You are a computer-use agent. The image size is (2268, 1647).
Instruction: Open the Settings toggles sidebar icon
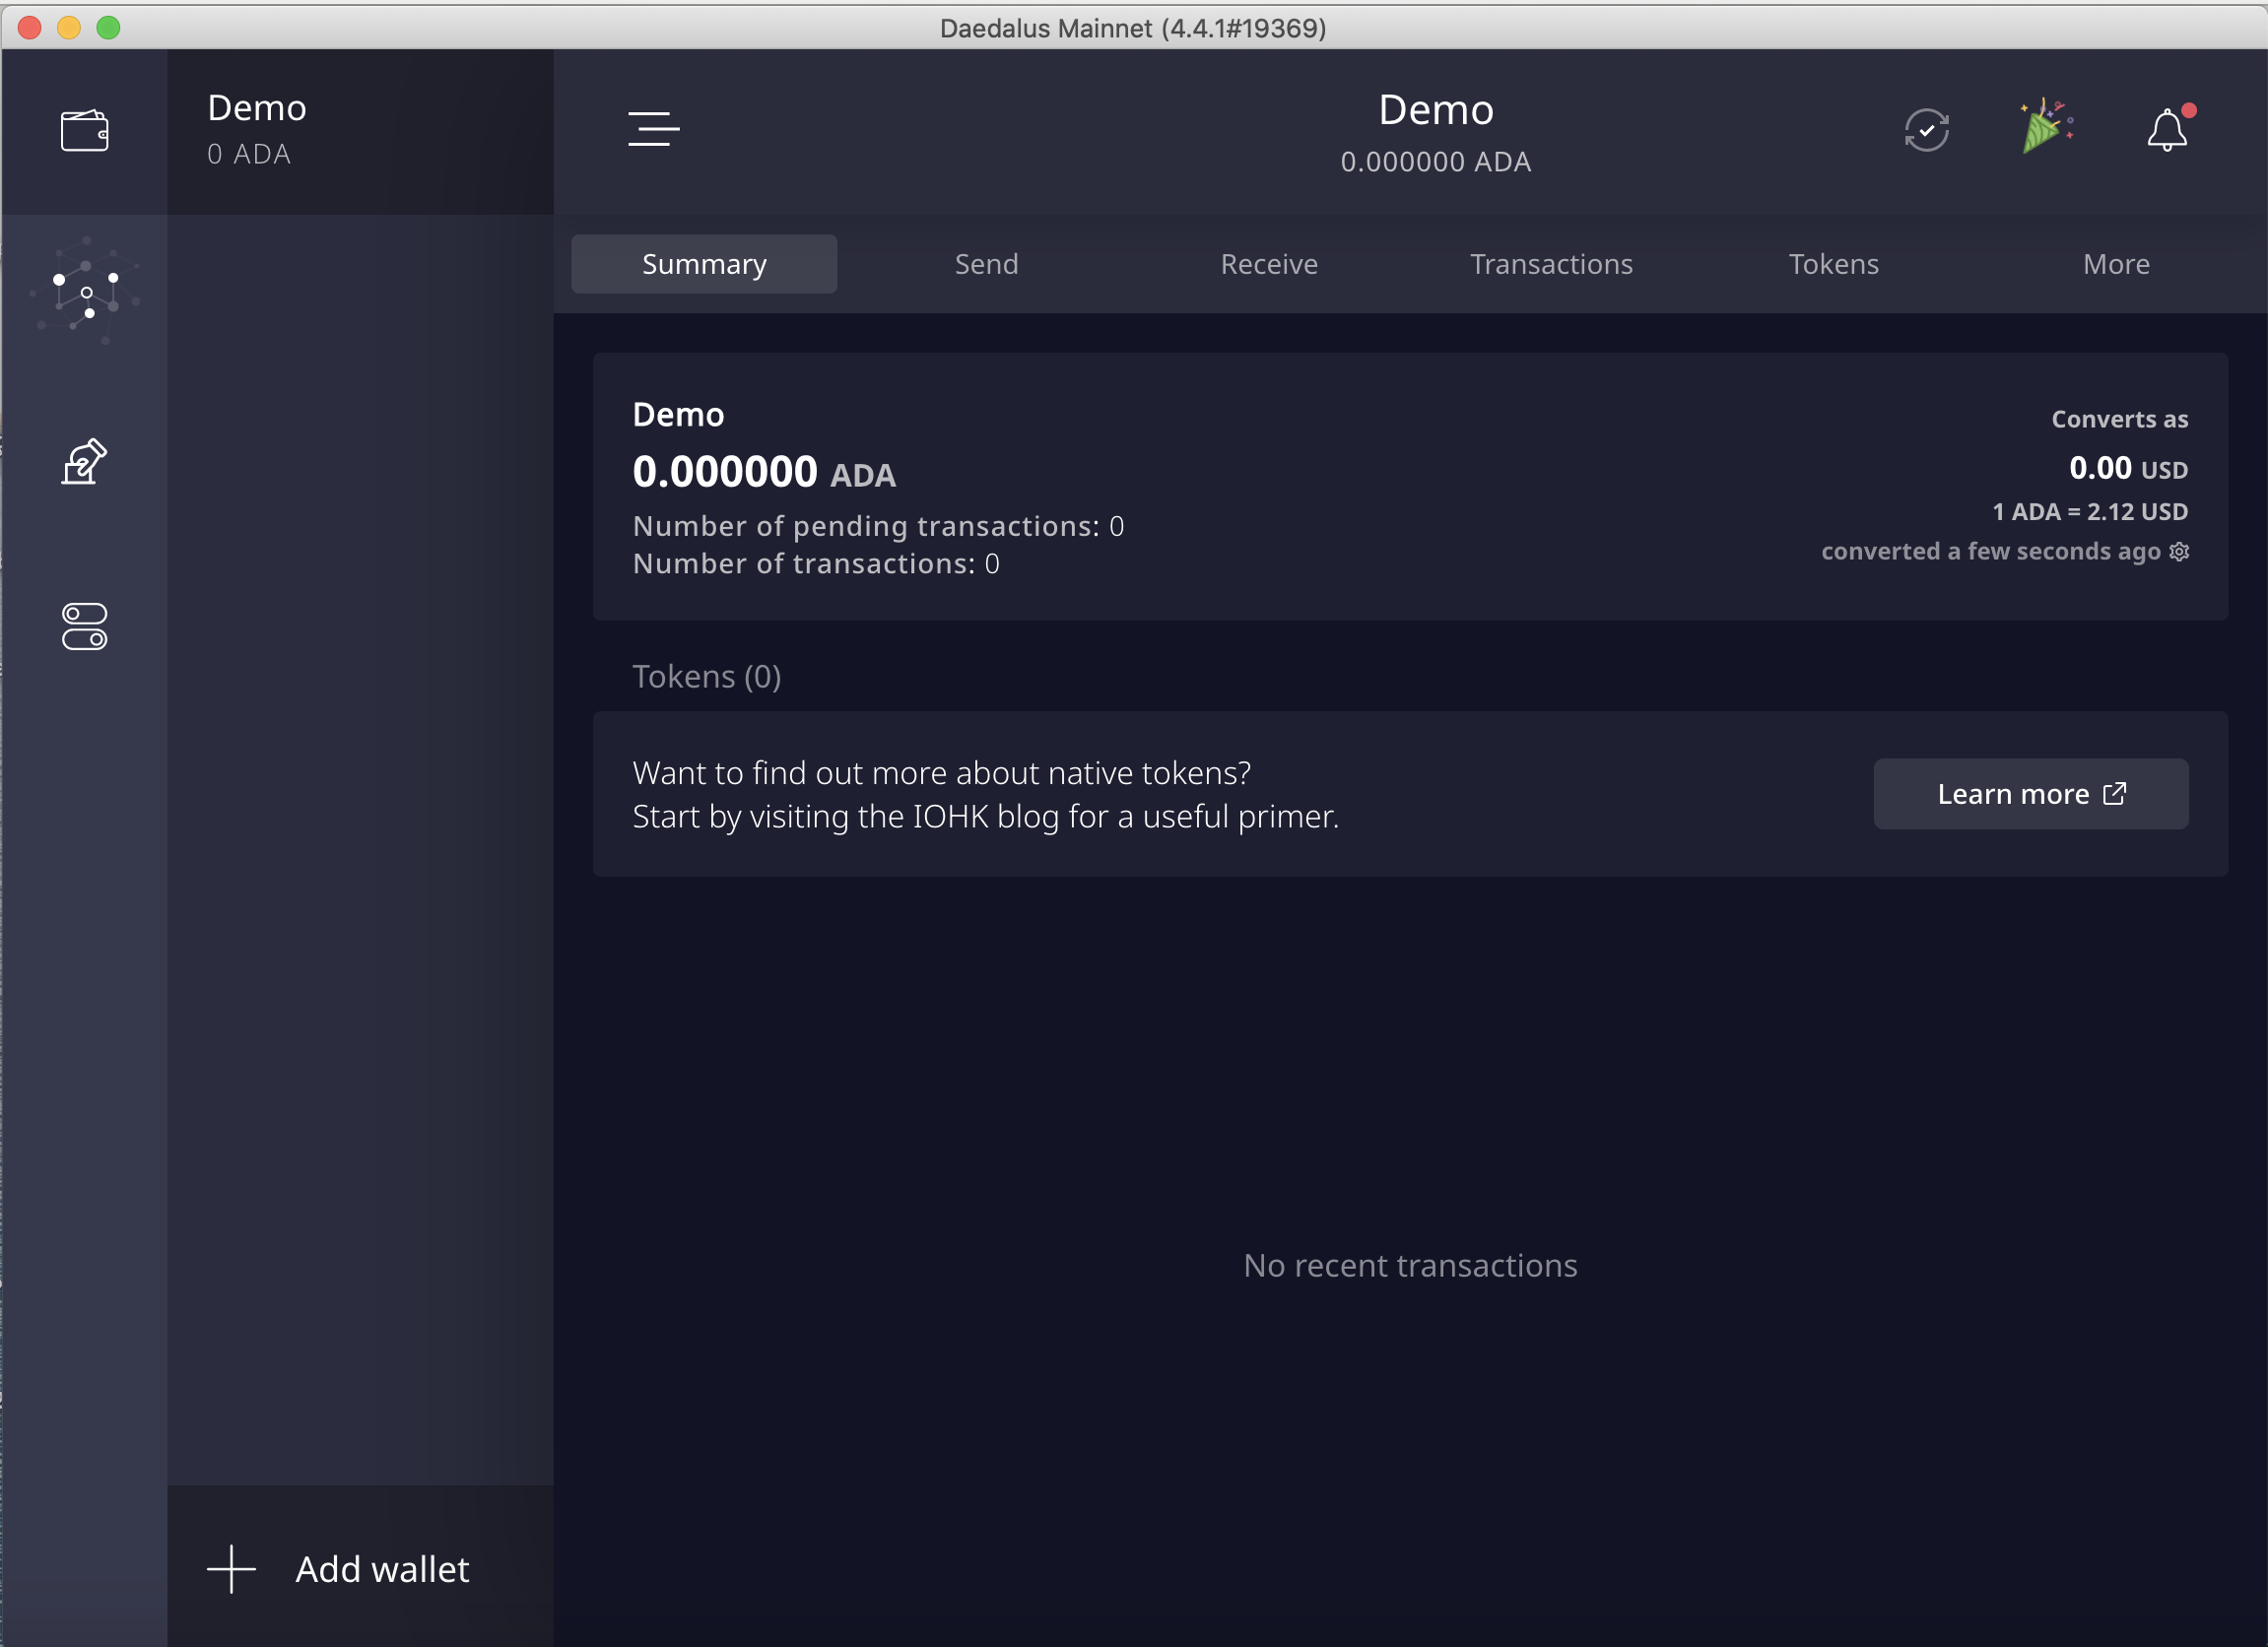tap(84, 626)
